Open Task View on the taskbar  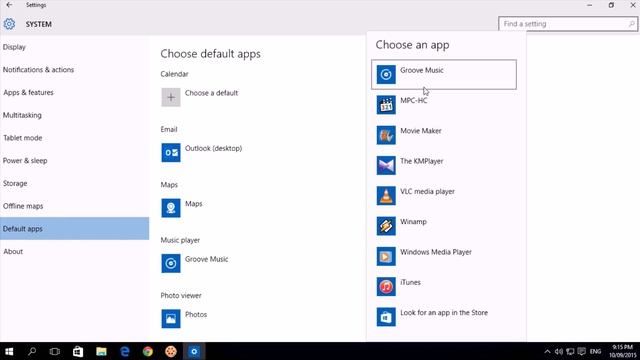coord(55,351)
